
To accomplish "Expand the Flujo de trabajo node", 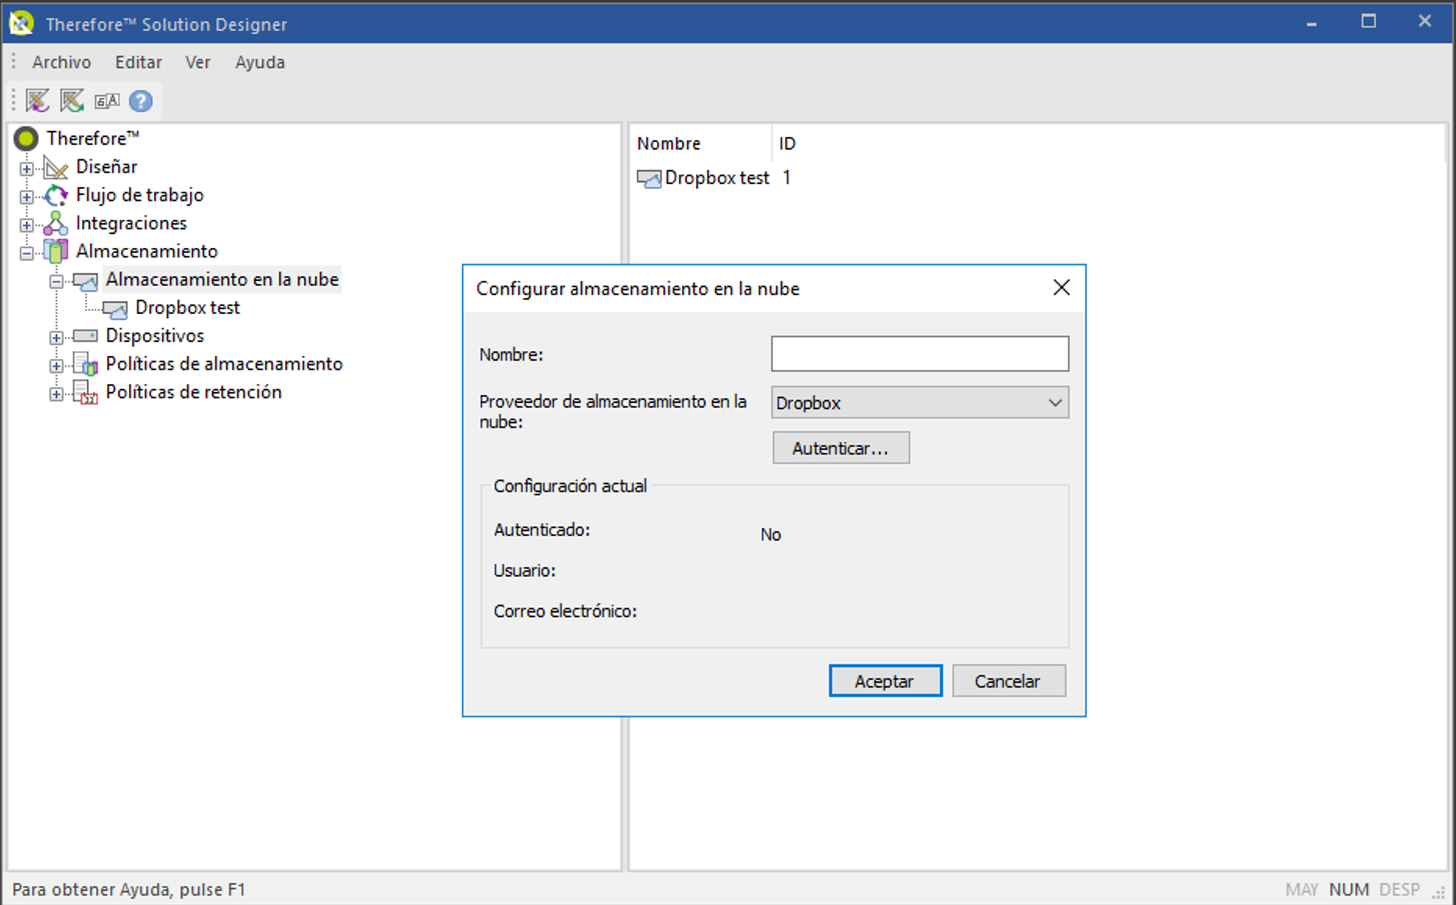I will coord(27,196).
